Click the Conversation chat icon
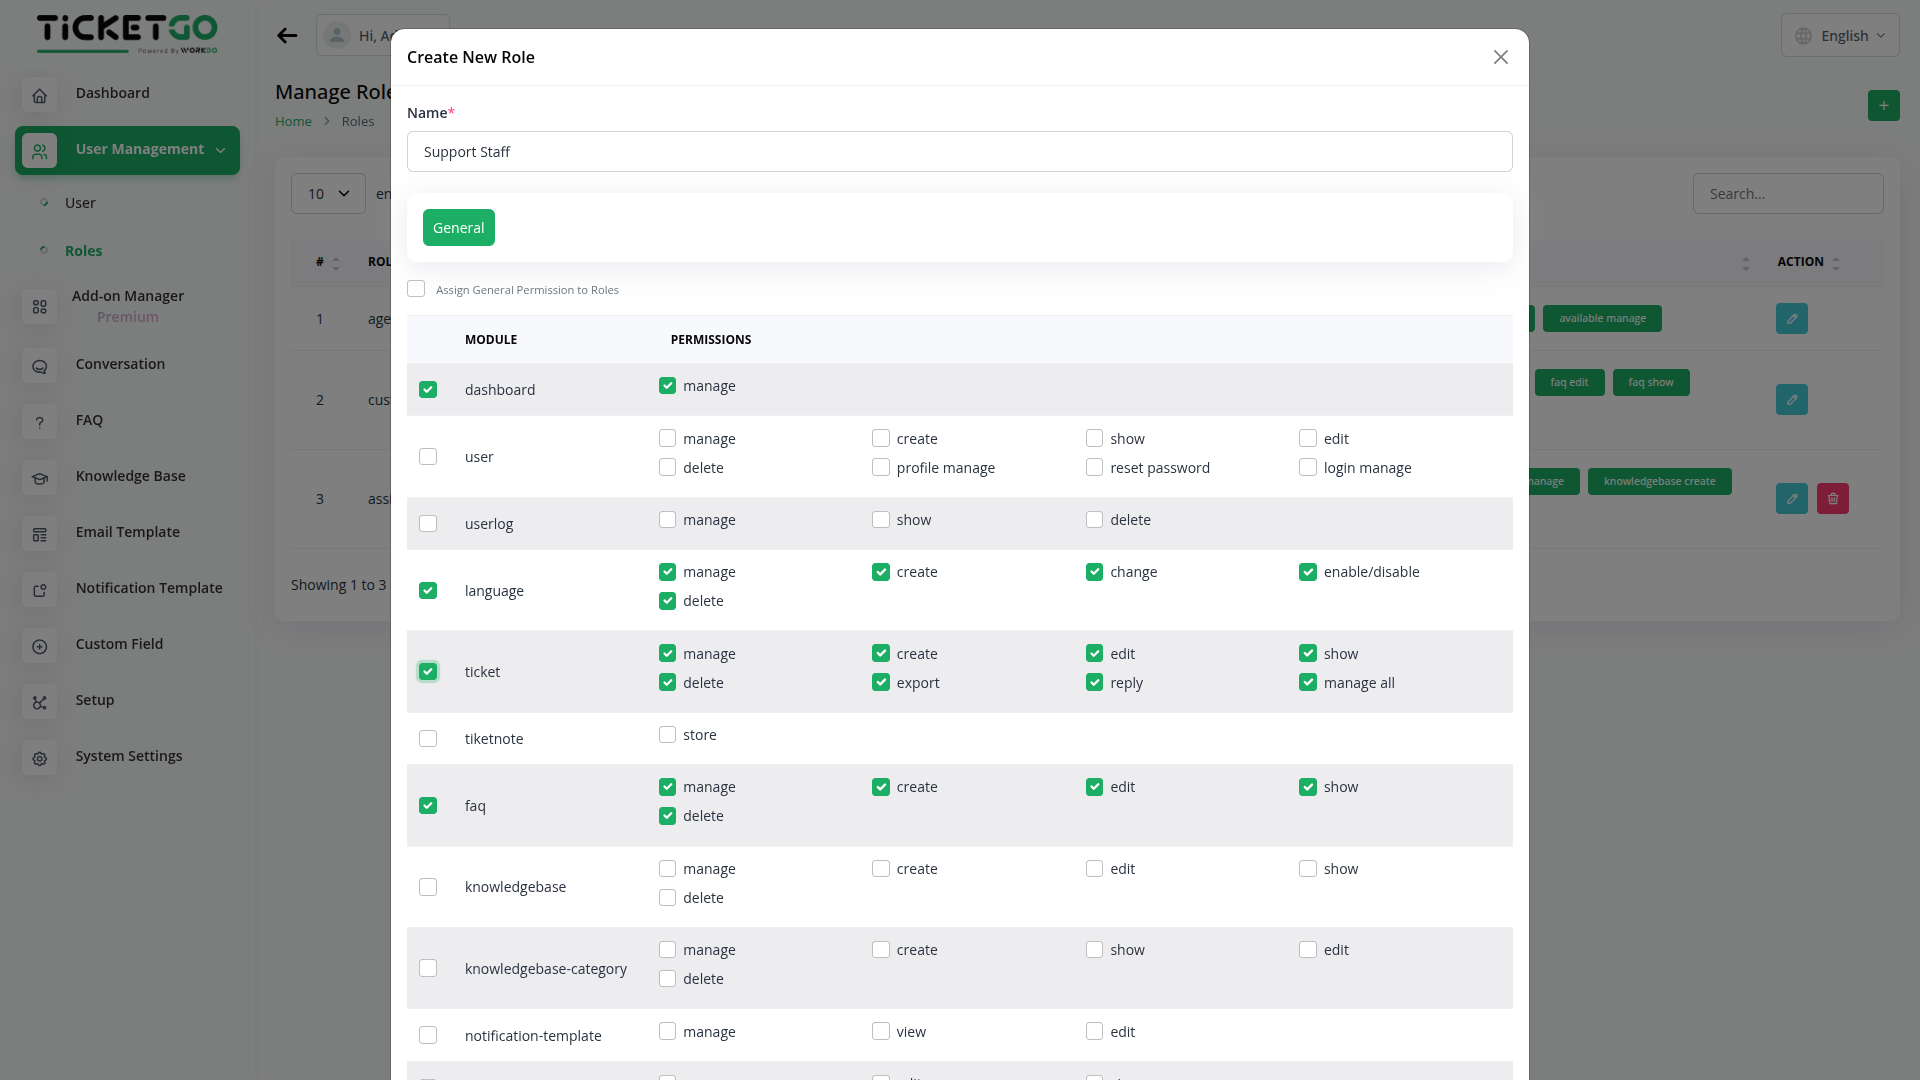 (39, 367)
